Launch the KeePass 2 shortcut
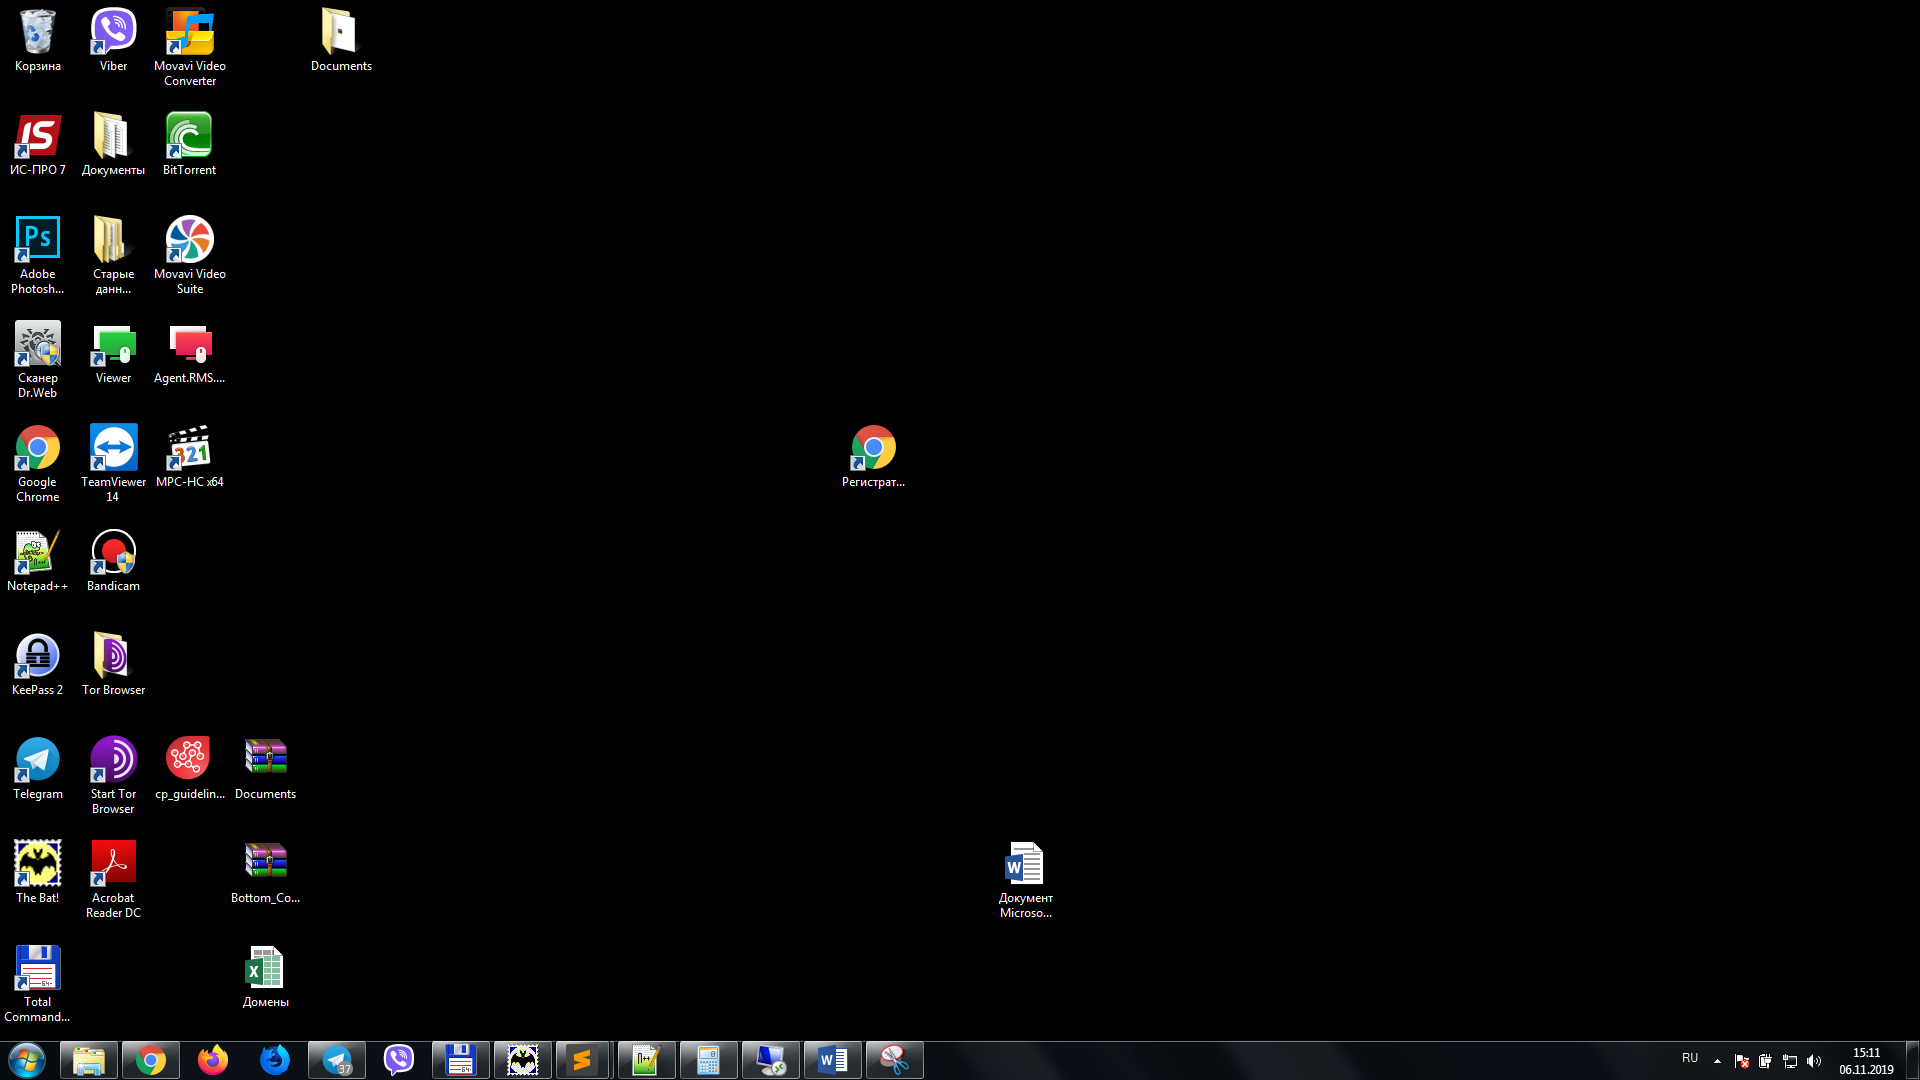The height and width of the screenshot is (1080, 1920). pyautogui.click(x=38, y=664)
